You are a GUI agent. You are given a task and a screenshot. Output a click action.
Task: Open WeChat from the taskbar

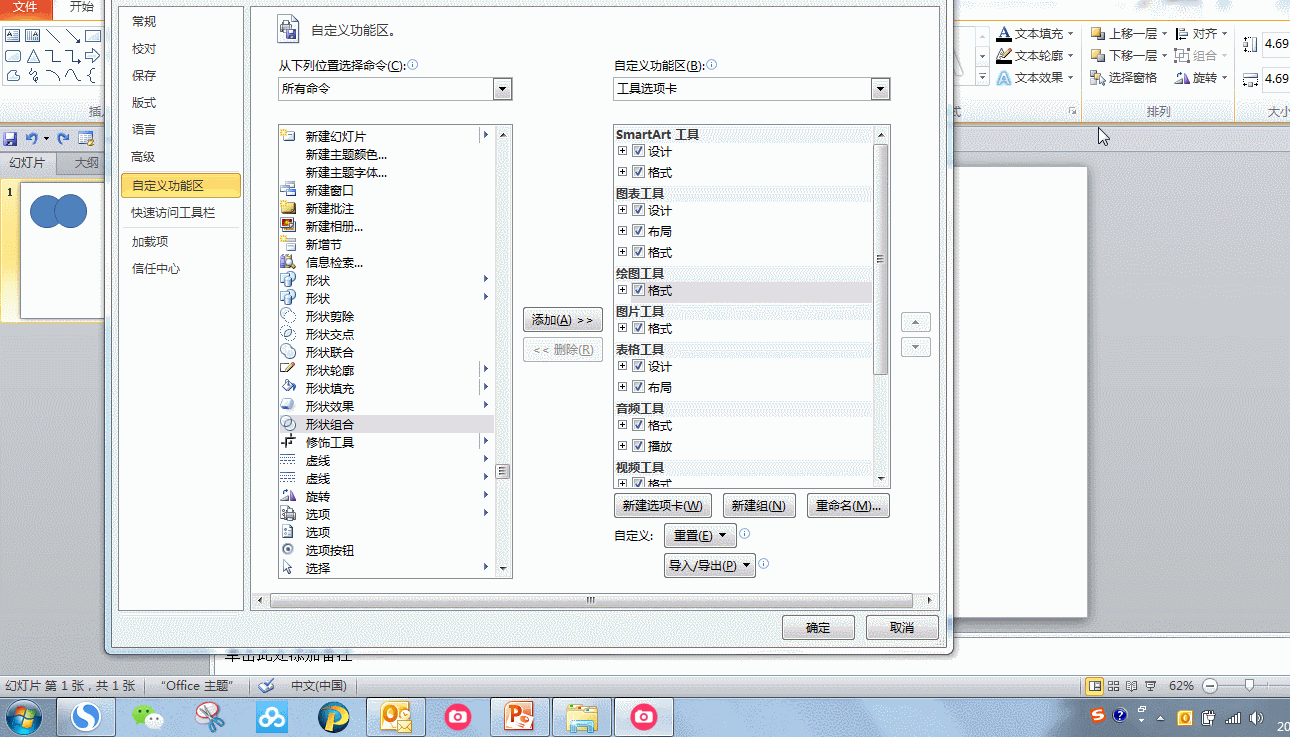pos(148,717)
